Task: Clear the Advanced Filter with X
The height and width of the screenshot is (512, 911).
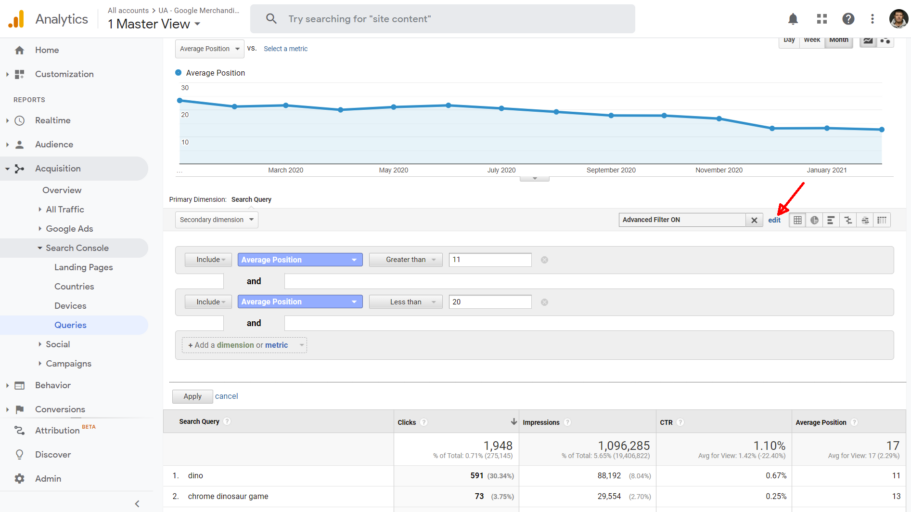Action: pyautogui.click(x=754, y=220)
